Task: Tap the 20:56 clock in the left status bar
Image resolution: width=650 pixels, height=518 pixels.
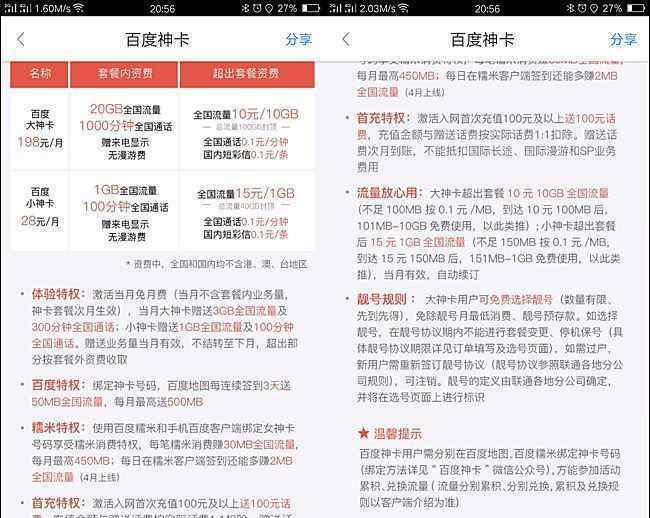Action: [162, 8]
